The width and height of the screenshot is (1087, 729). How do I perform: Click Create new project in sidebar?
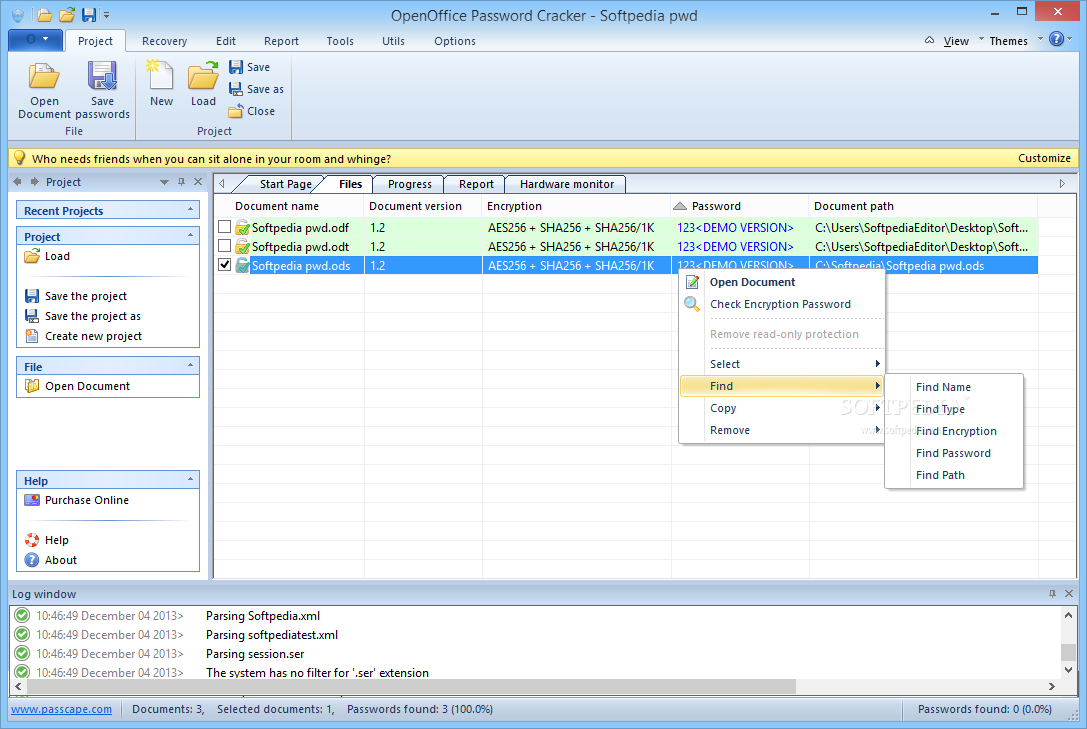83,336
